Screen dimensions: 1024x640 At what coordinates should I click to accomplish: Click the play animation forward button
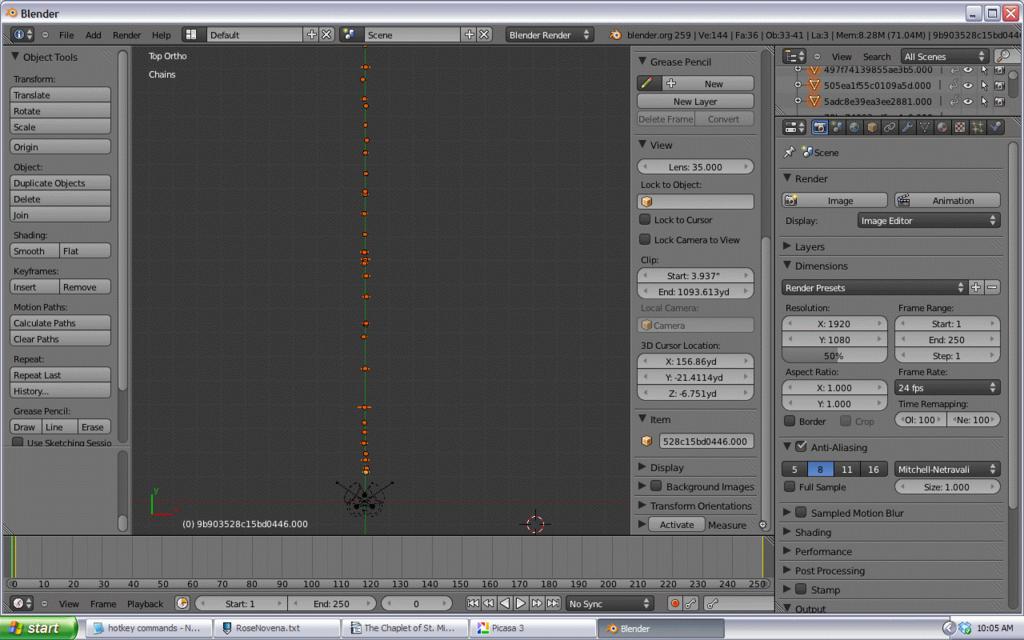[x=520, y=603]
